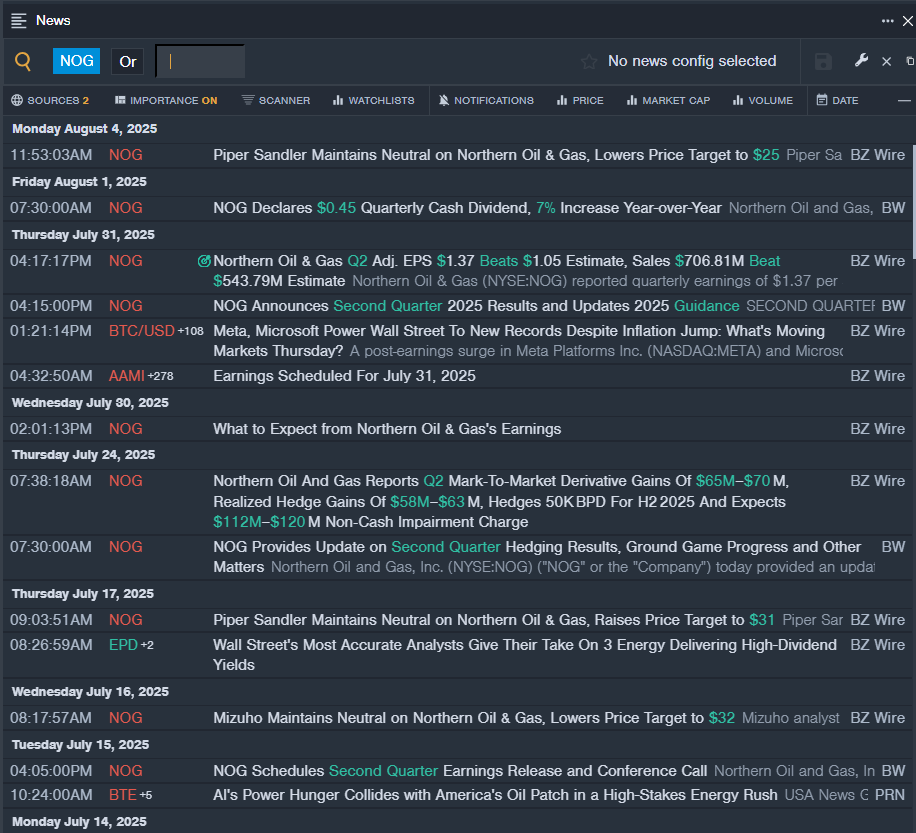The image size is (916, 833).
Task: Click NOG ticker in the 11:53:03AM row
Action: (126, 155)
